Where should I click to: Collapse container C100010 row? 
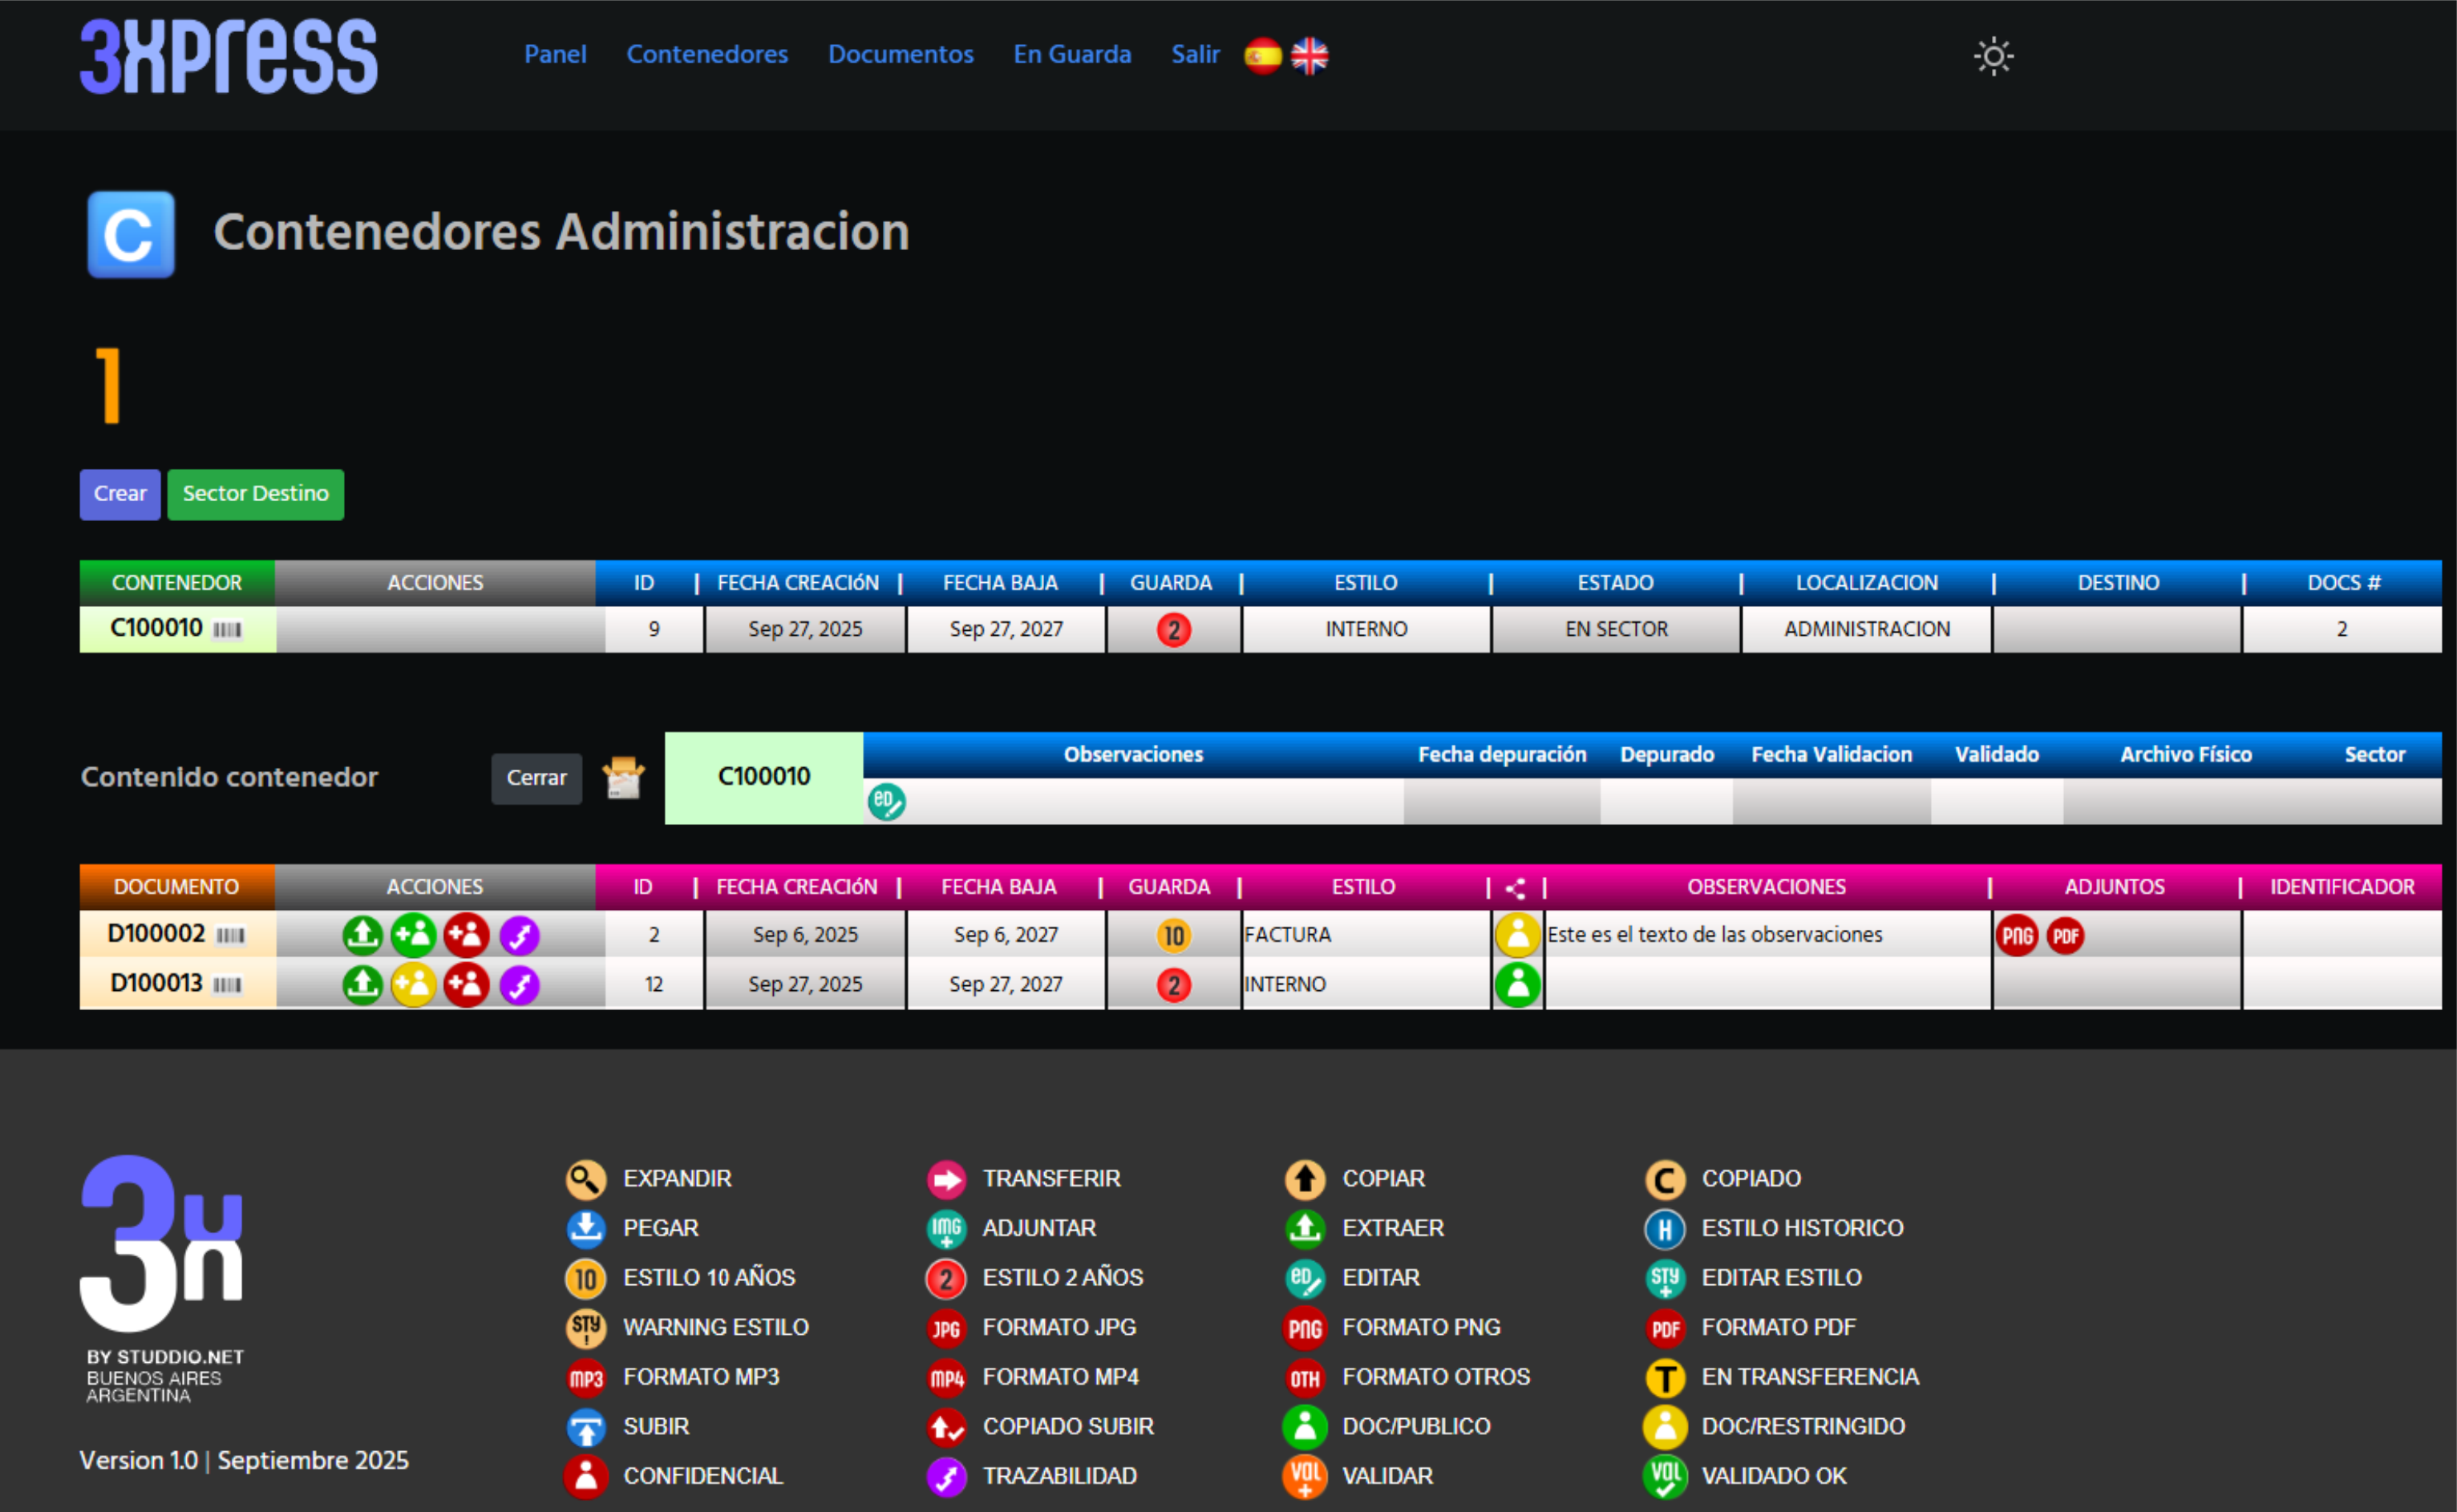coord(156,629)
